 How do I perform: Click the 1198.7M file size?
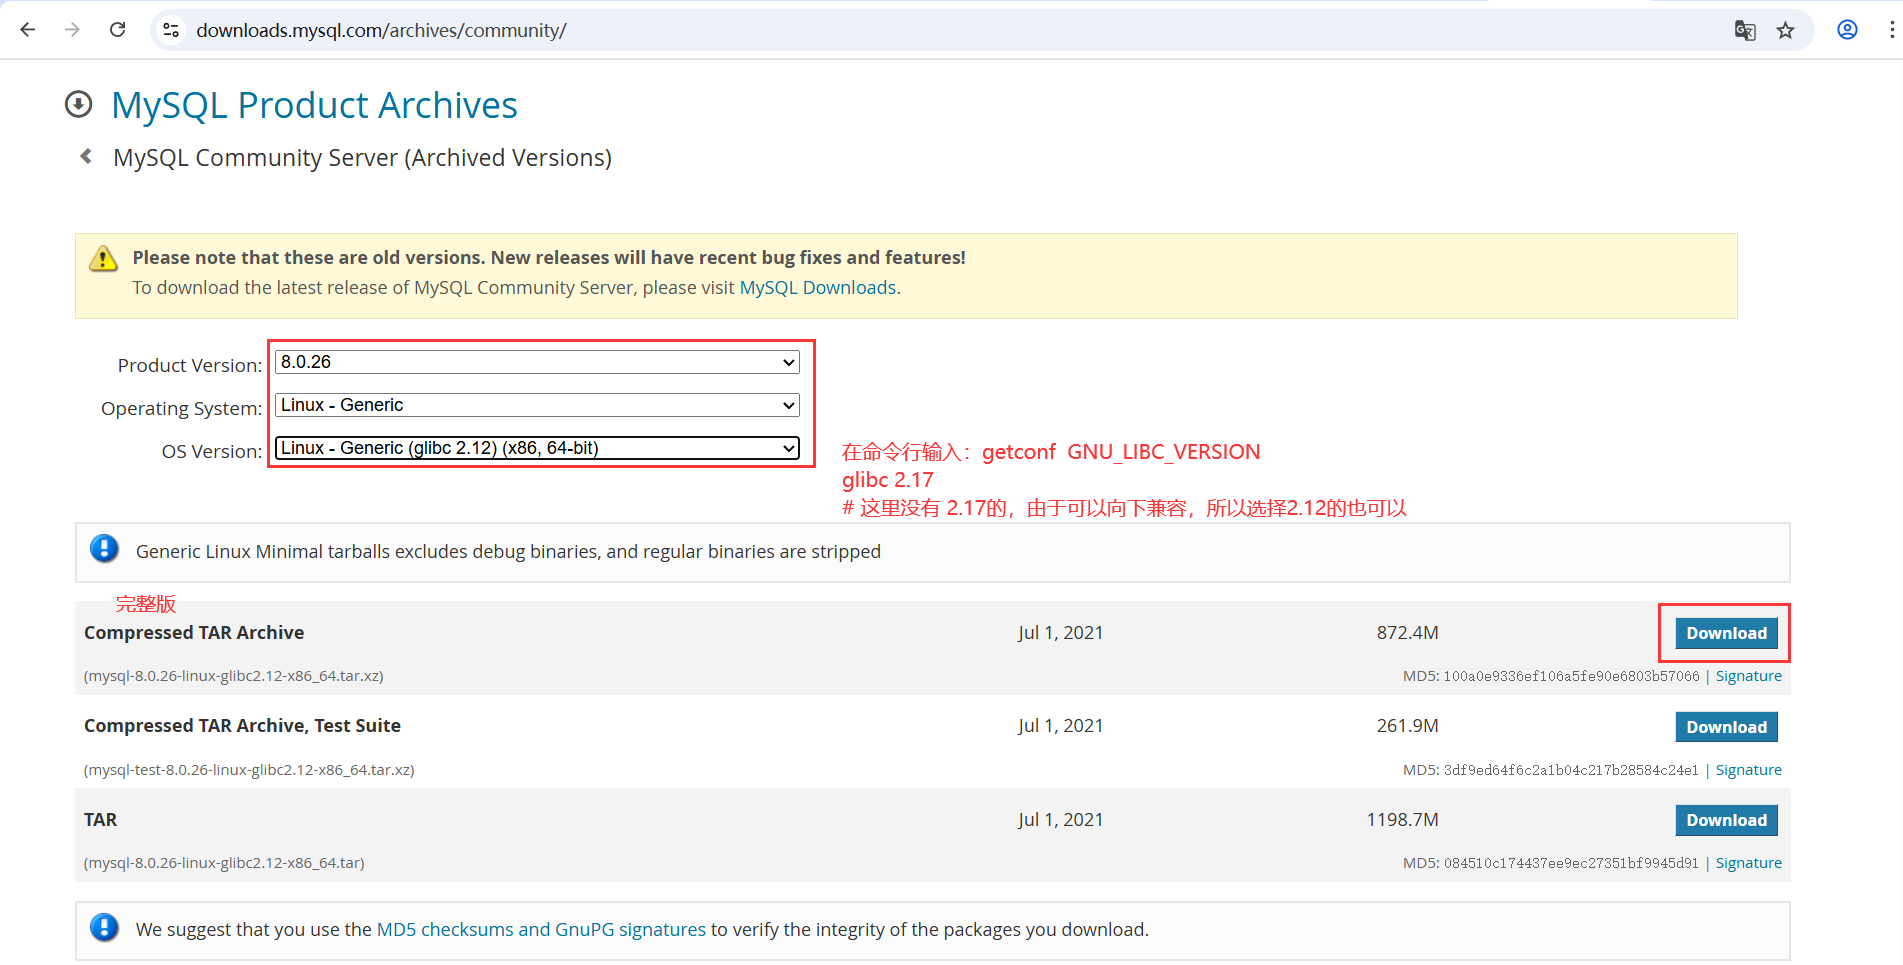[x=1402, y=820]
